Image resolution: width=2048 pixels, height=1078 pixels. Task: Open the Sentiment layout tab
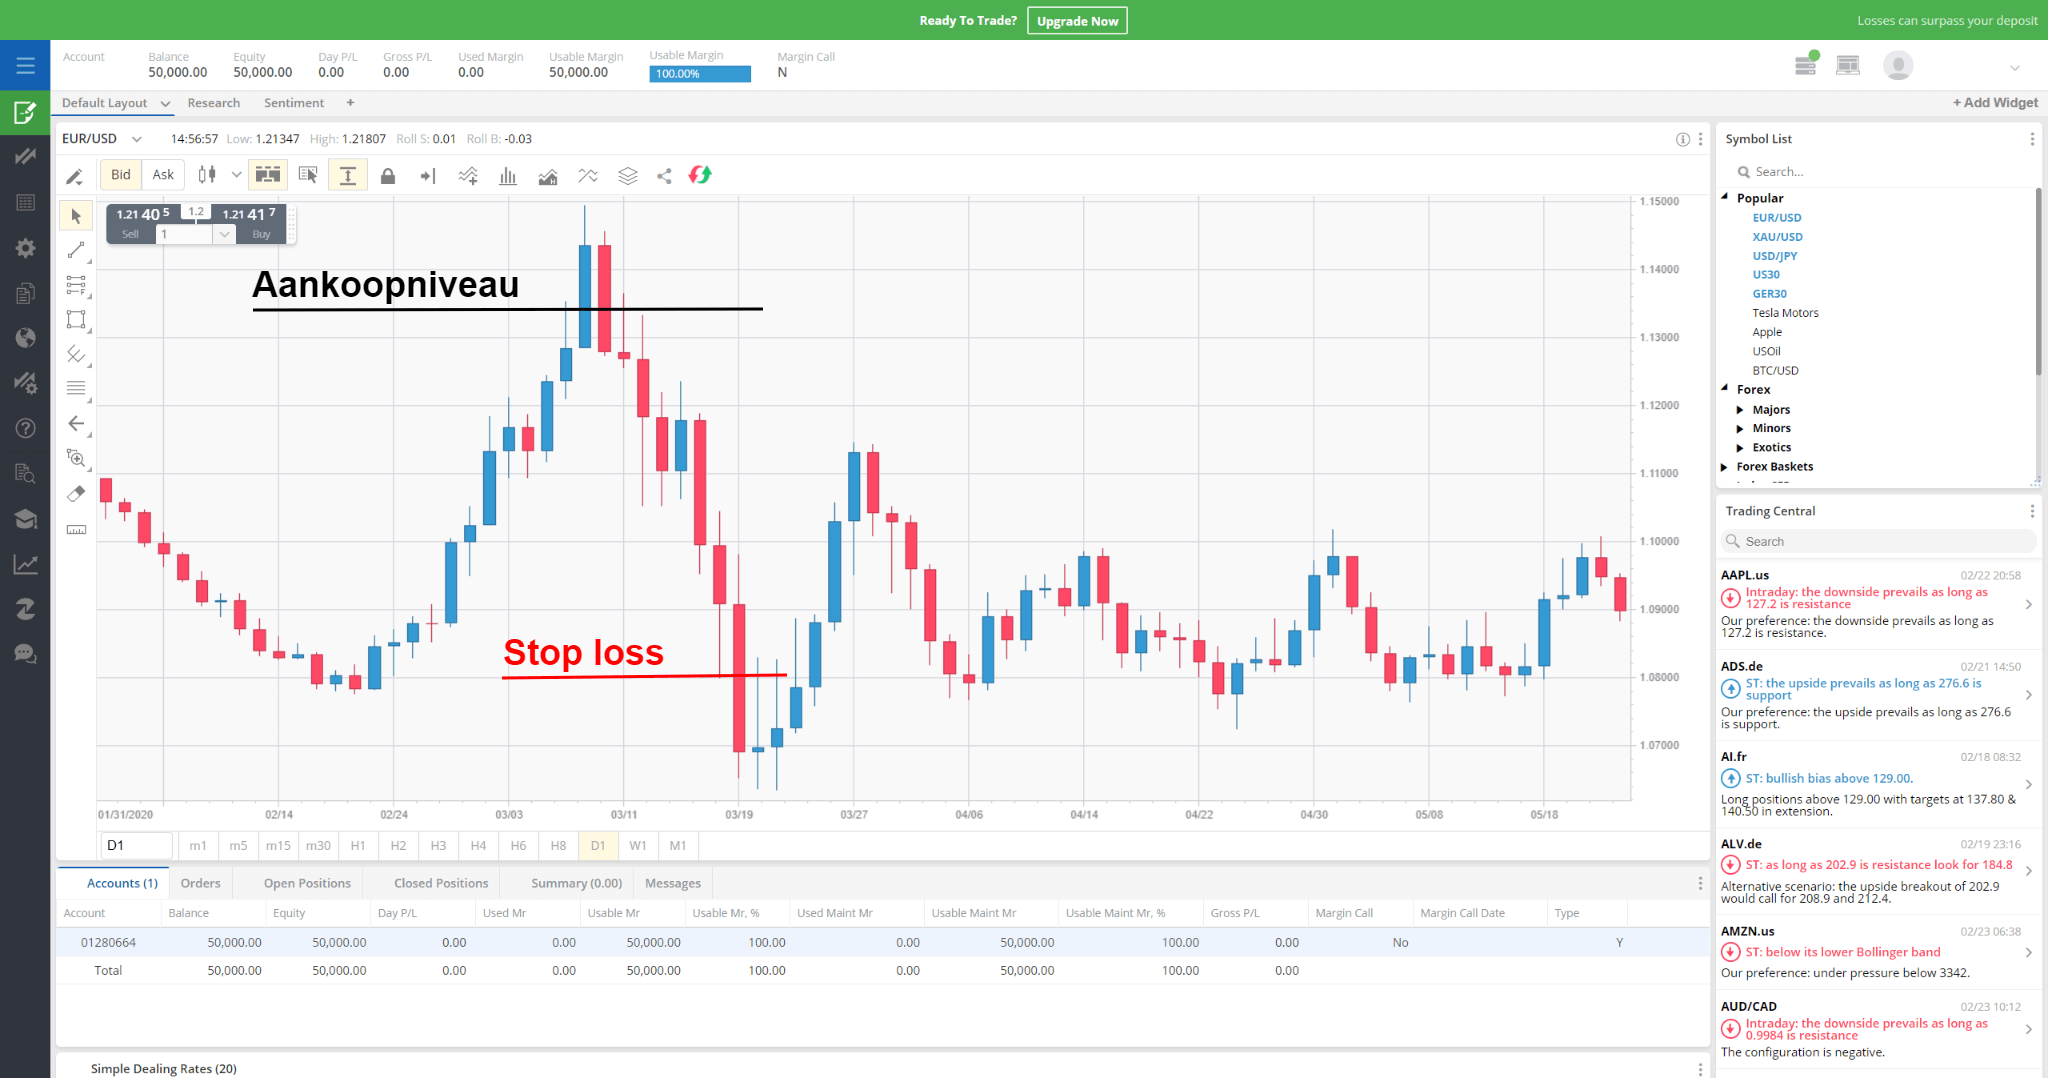293,102
